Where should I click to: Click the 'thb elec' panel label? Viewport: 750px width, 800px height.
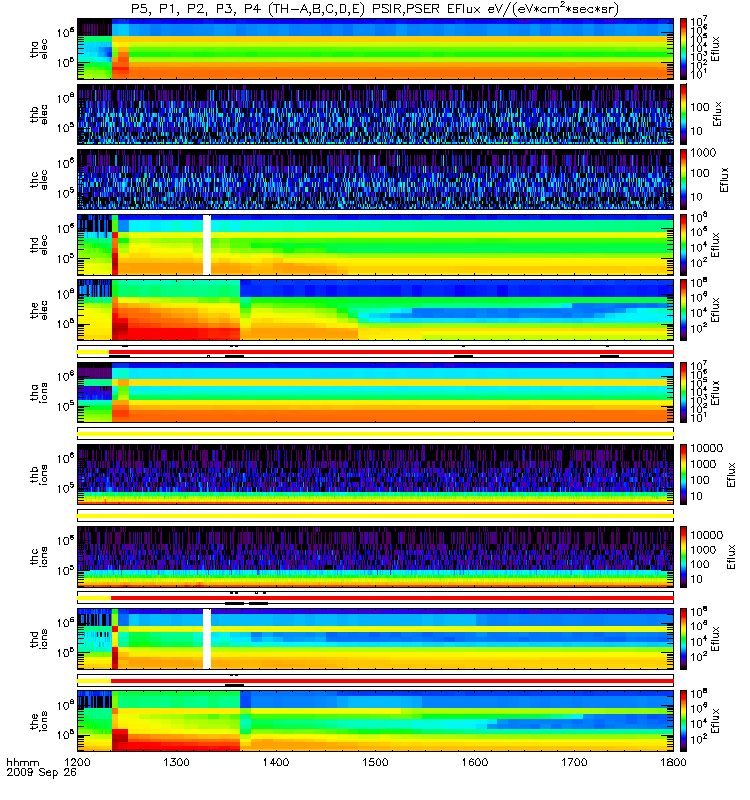[39, 114]
